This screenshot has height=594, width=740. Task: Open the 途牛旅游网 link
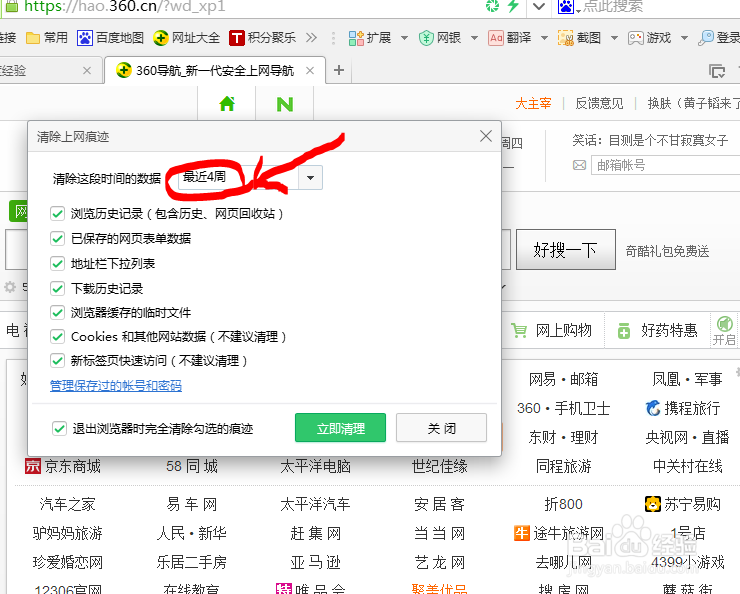pyautogui.click(x=559, y=534)
